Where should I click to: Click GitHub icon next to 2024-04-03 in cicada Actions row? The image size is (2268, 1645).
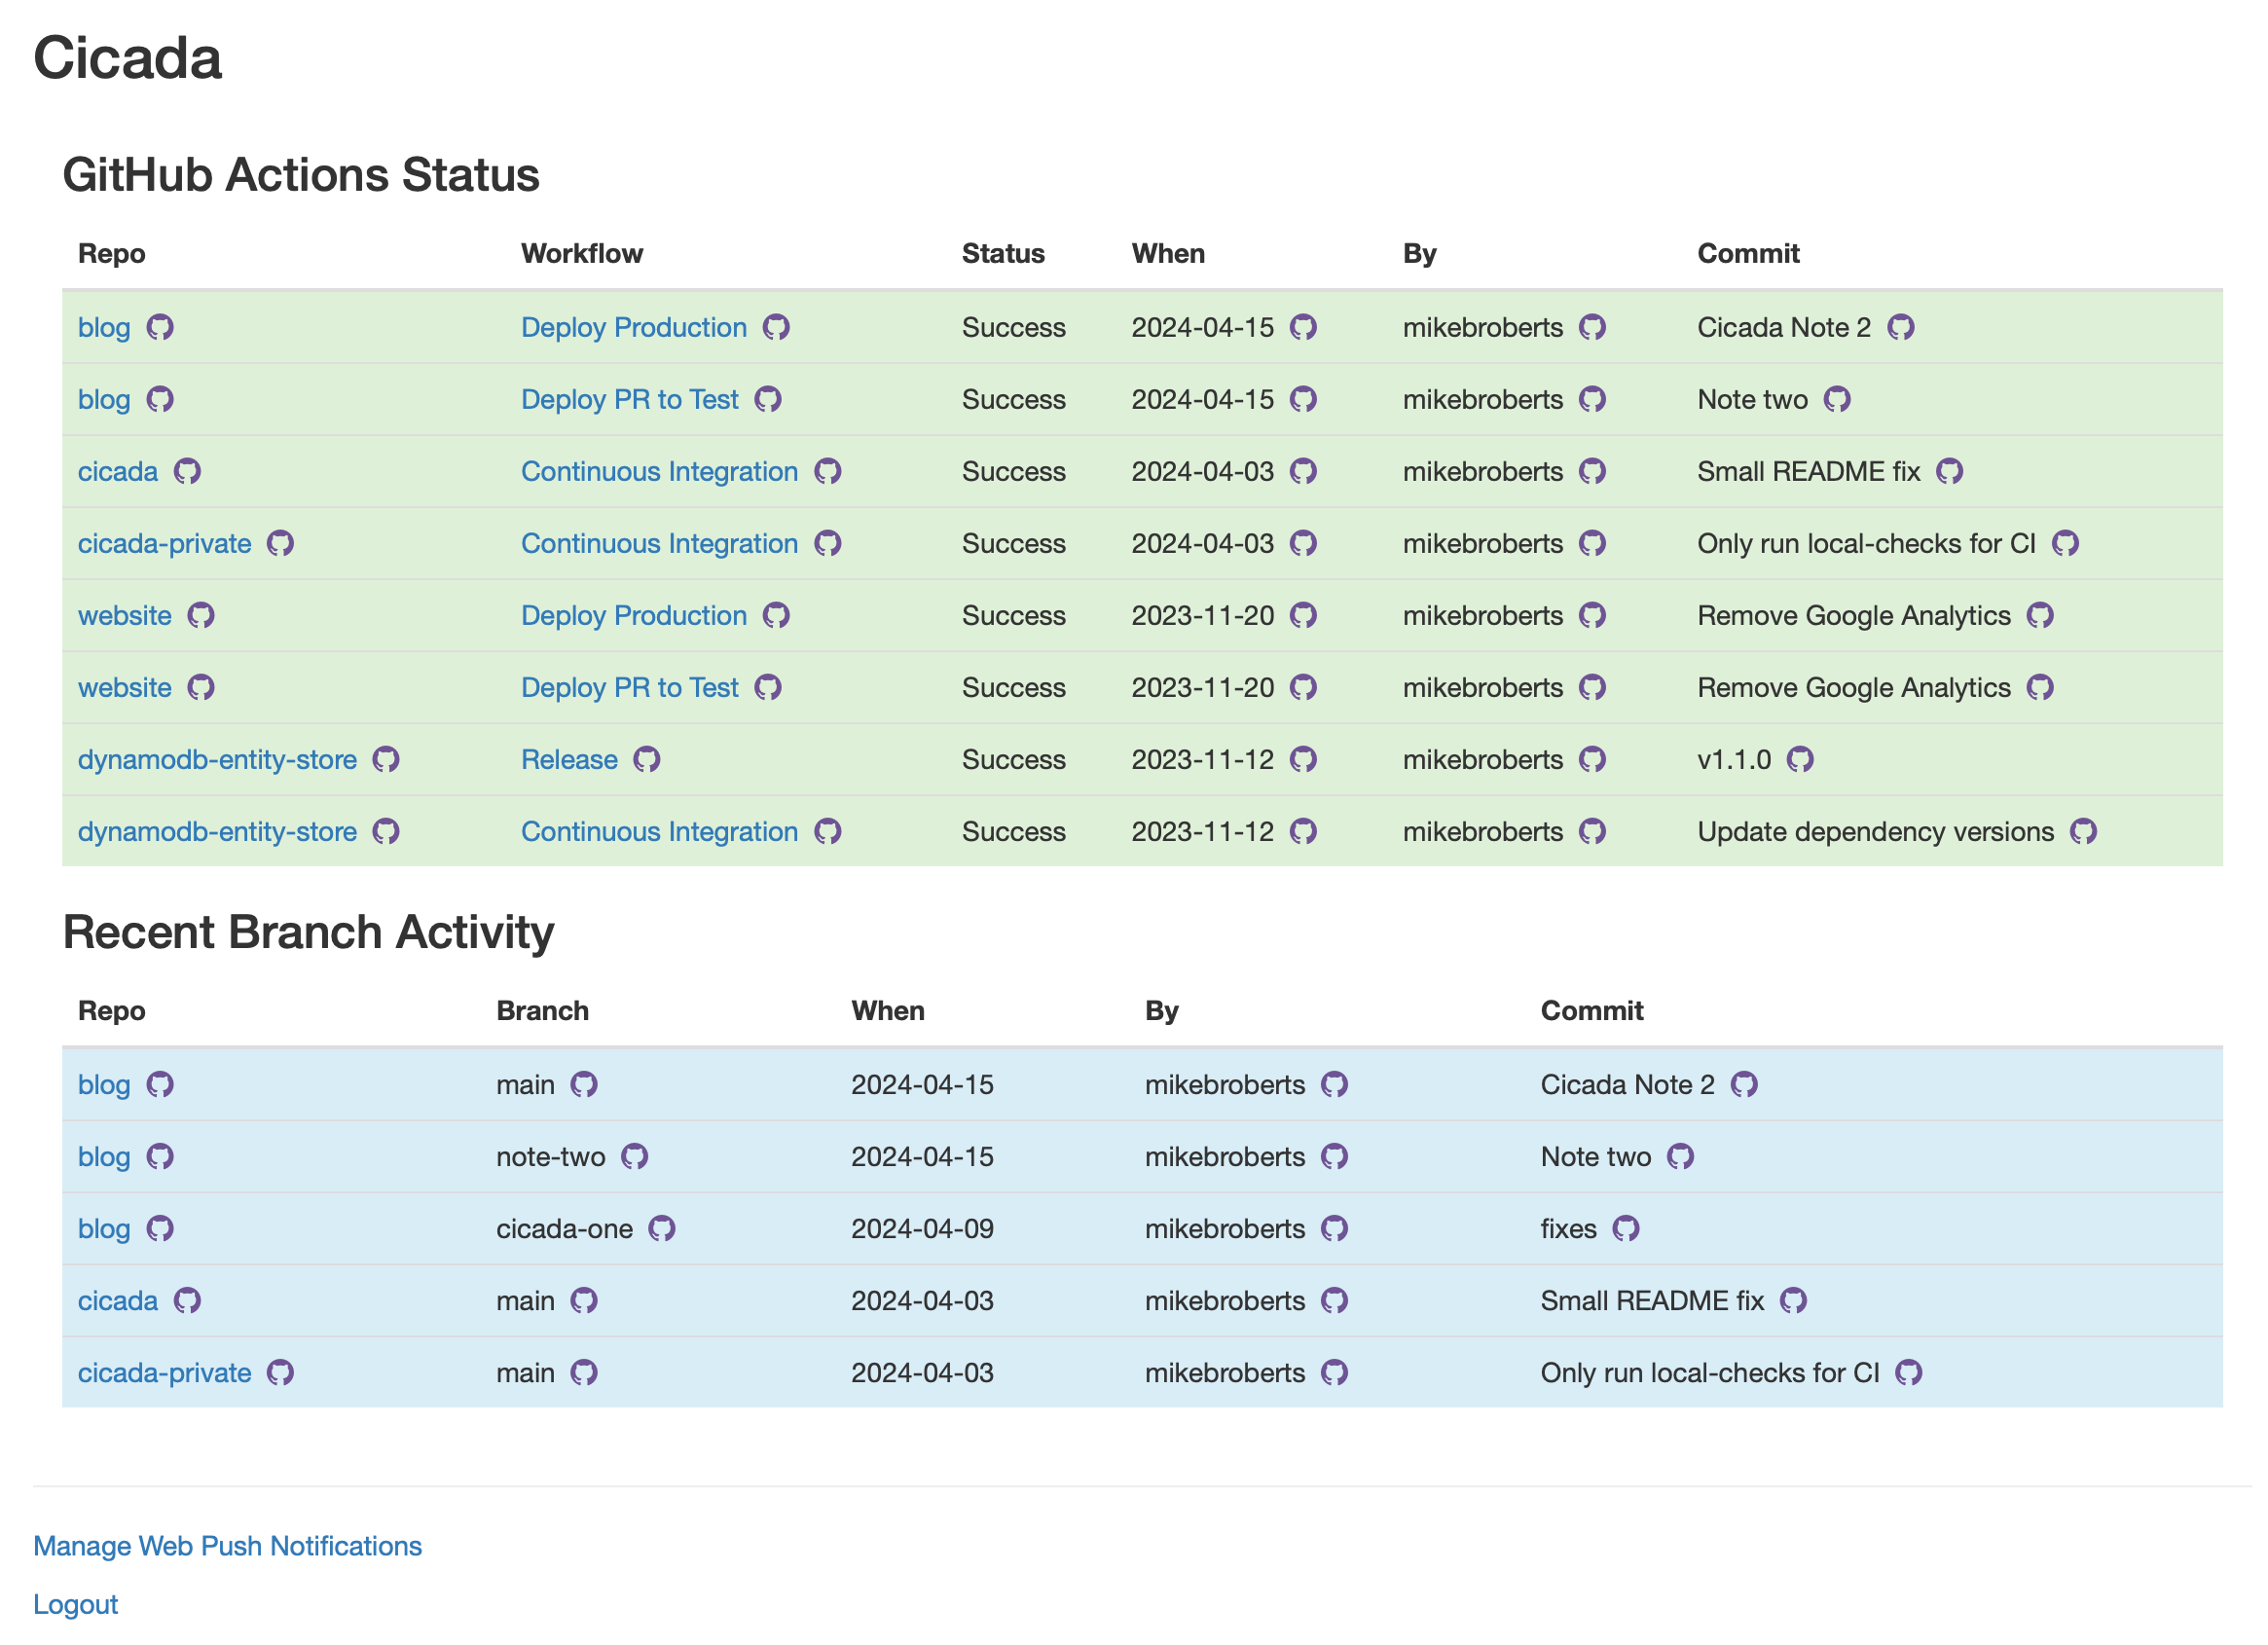point(1303,471)
